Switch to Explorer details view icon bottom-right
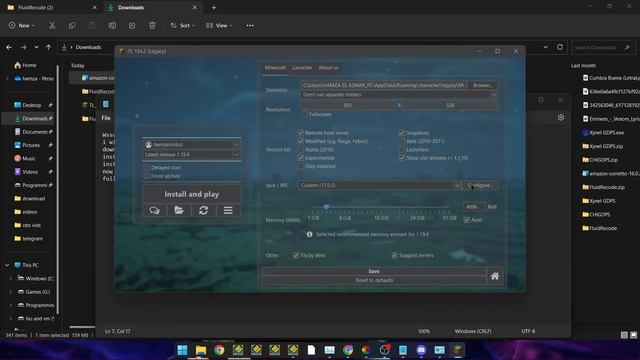Image resolution: width=640 pixels, height=360 pixels. tap(624, 335)
